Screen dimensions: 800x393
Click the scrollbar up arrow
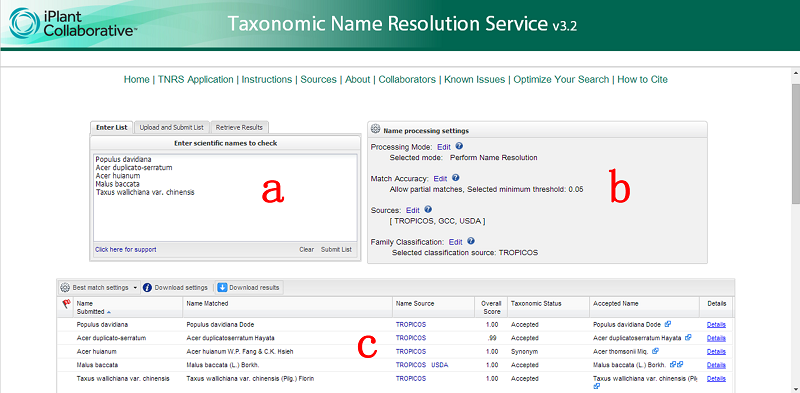pyautogui.click(x=795, y=72)
